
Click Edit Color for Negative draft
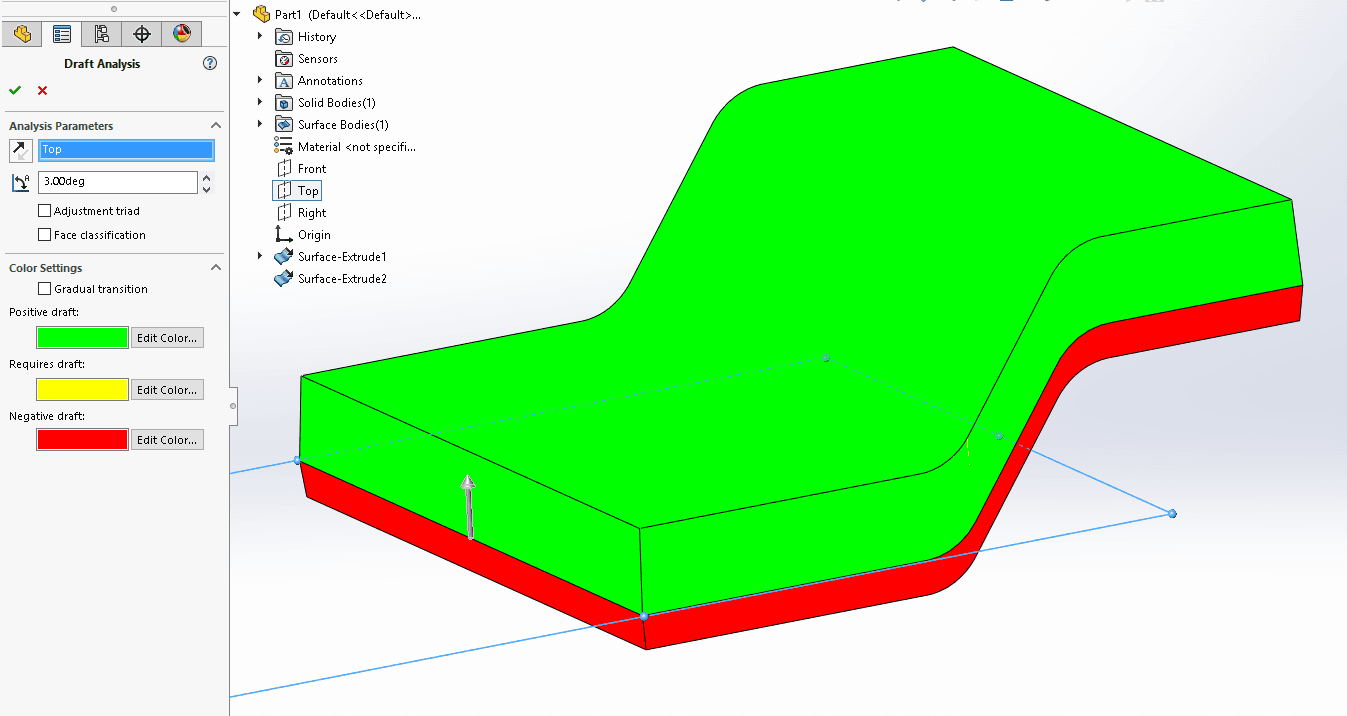pos(167,440)
